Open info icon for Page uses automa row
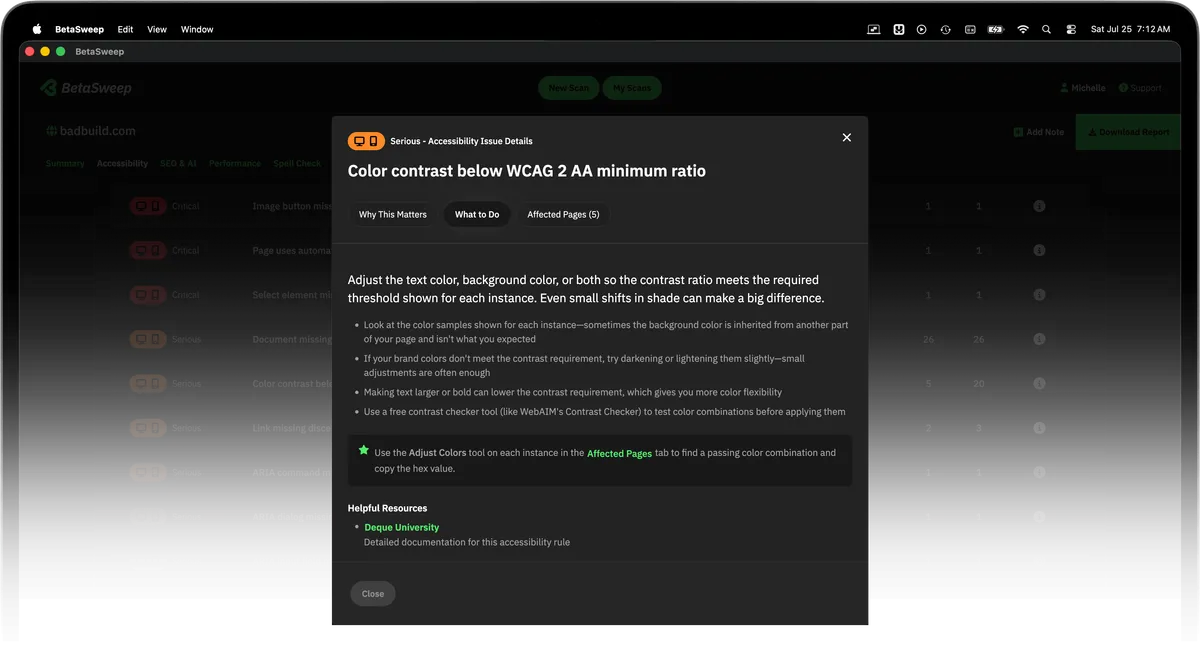Screen dimensions: 1200x665 click(1039, 250)
